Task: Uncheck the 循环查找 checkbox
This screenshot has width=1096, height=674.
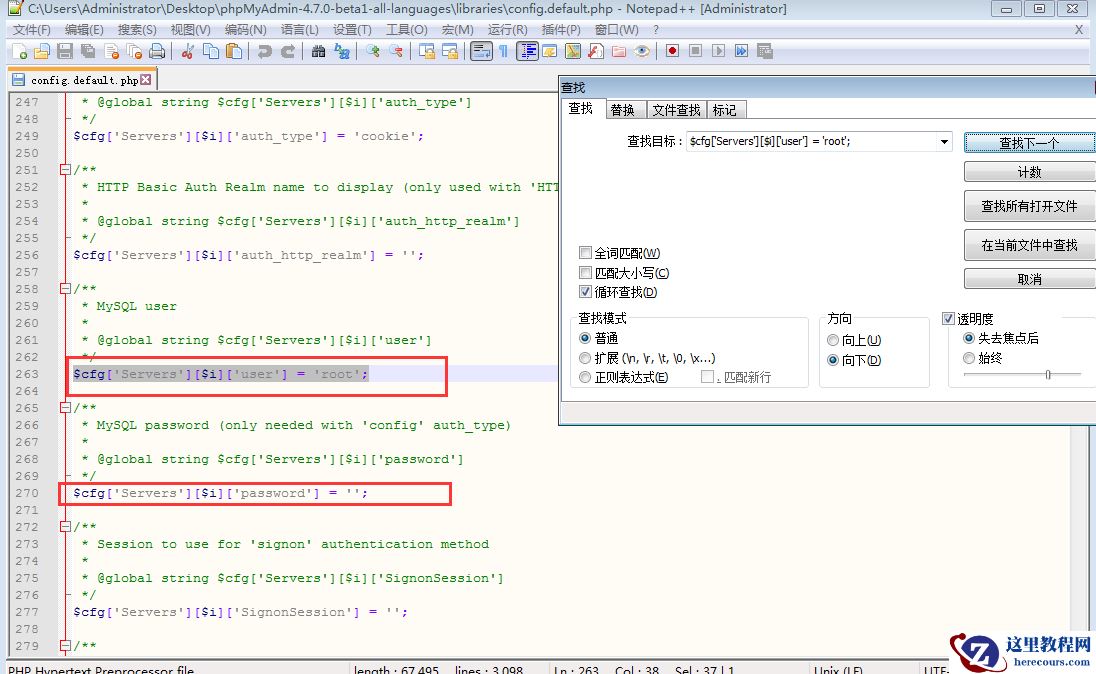Action: click(x=586, y=292)
